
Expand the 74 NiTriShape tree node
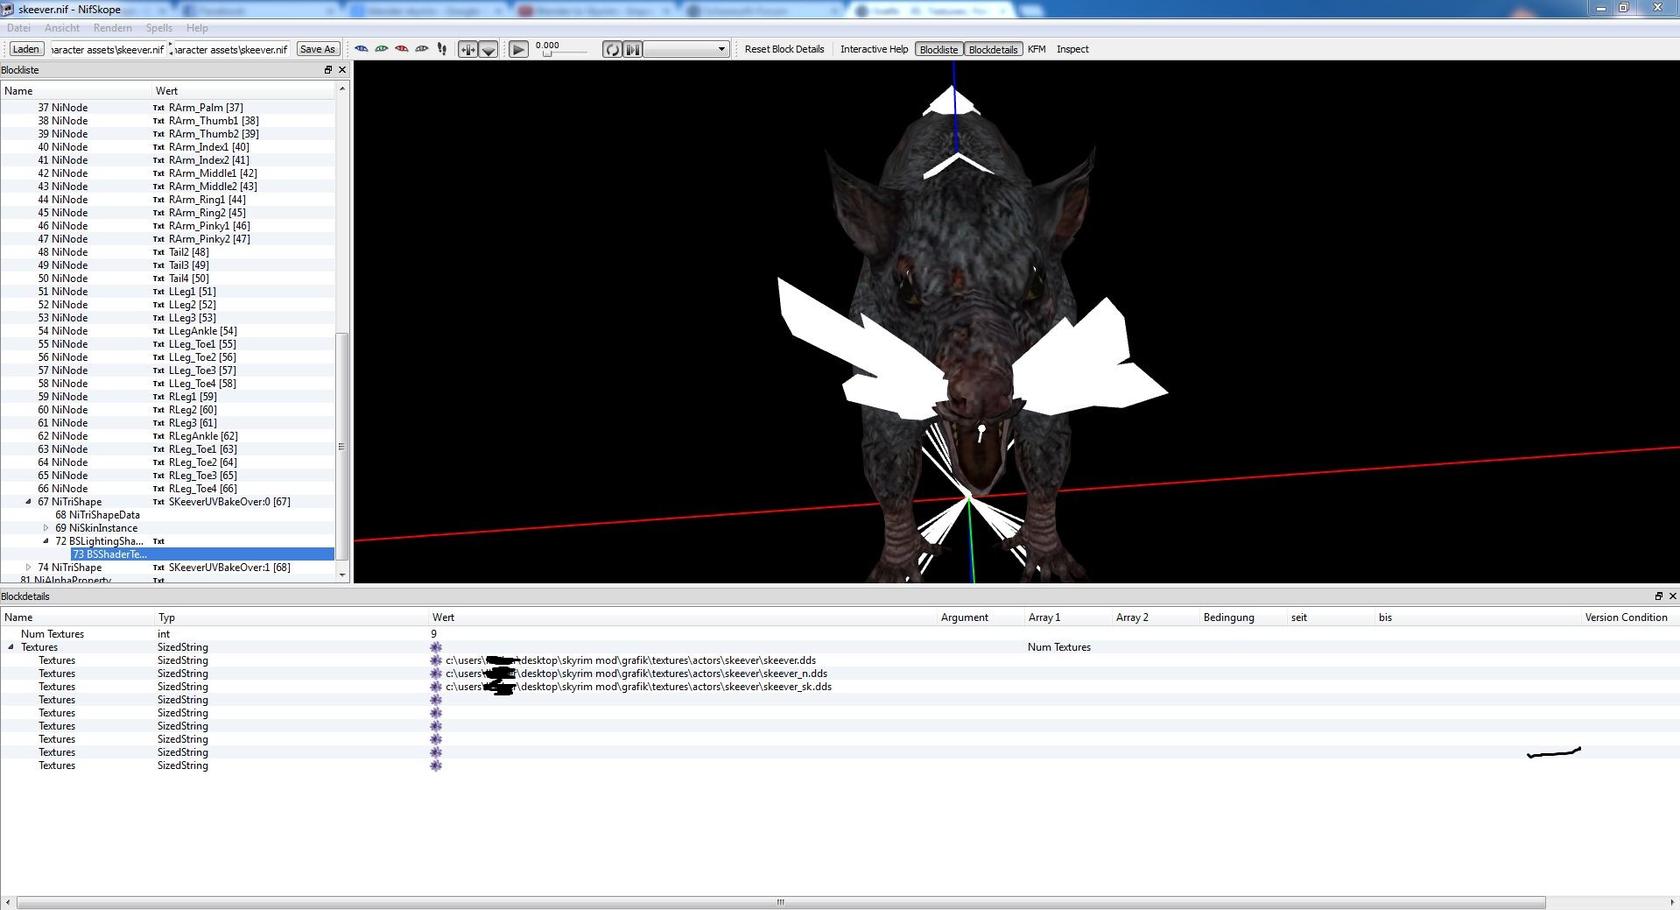coord(28,567)
